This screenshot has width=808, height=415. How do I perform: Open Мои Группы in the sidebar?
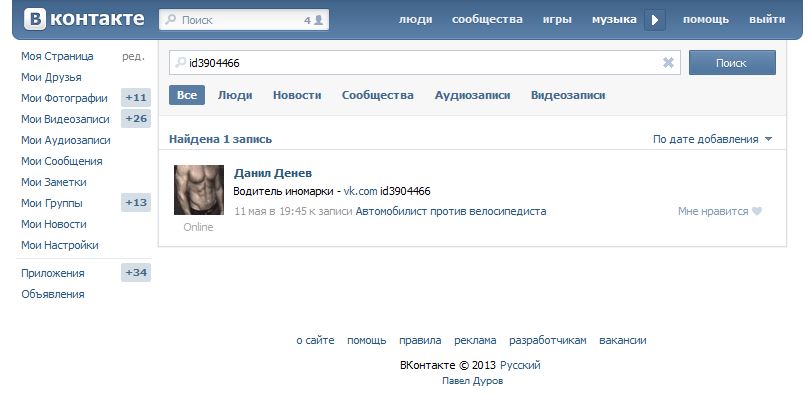[x=52, y=203]
